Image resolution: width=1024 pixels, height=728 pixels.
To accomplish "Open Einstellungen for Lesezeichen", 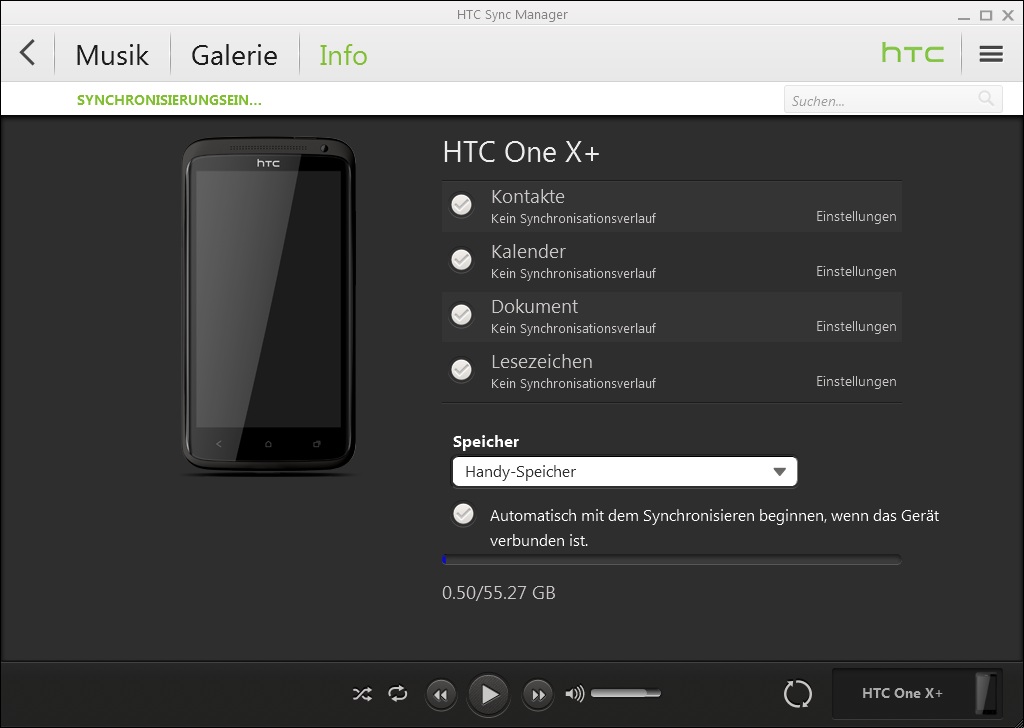I will click(x=855, y=382).
